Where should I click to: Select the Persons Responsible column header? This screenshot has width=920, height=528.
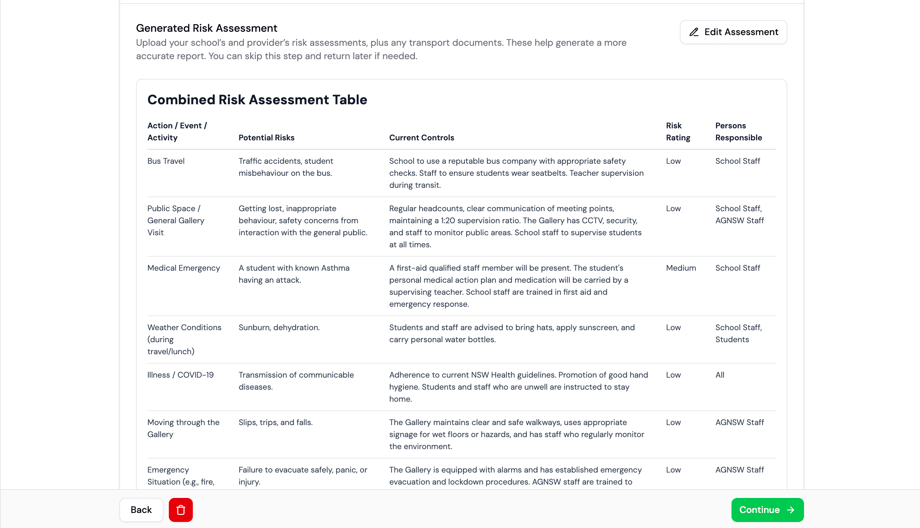coord(738,132)
